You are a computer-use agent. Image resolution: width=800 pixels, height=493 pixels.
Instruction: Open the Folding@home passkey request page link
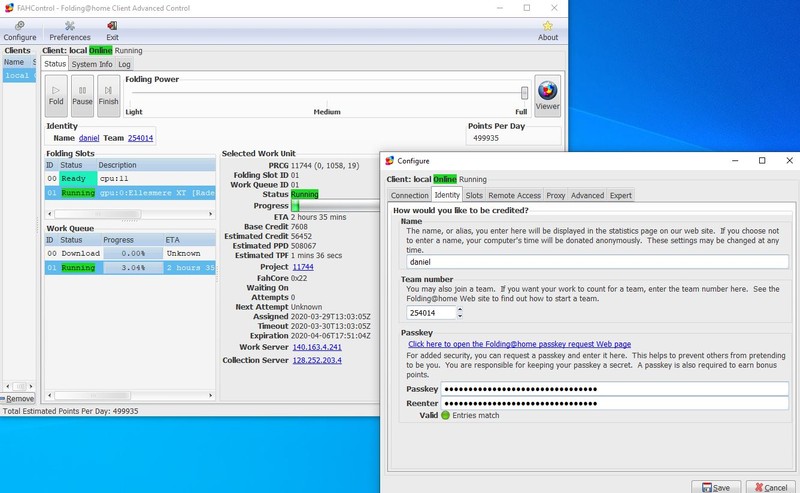tap(519, 344)
